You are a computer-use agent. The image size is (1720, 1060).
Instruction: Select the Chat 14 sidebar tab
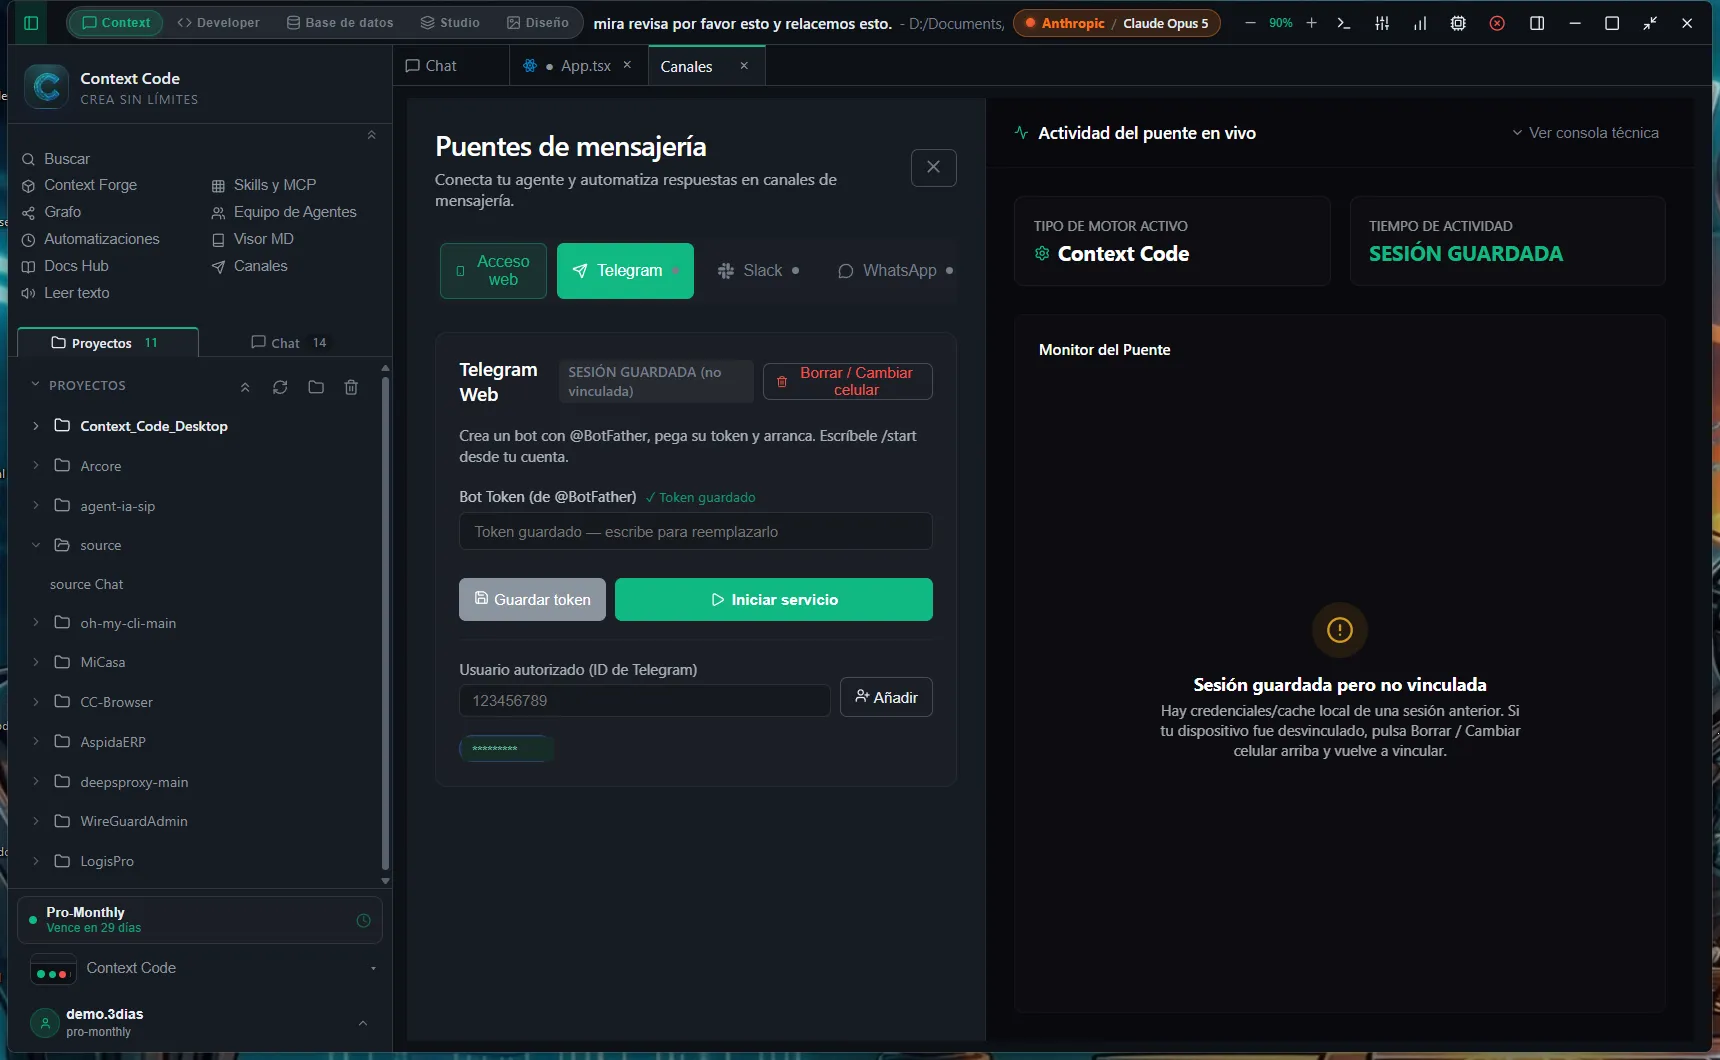[x=289, y=343]
